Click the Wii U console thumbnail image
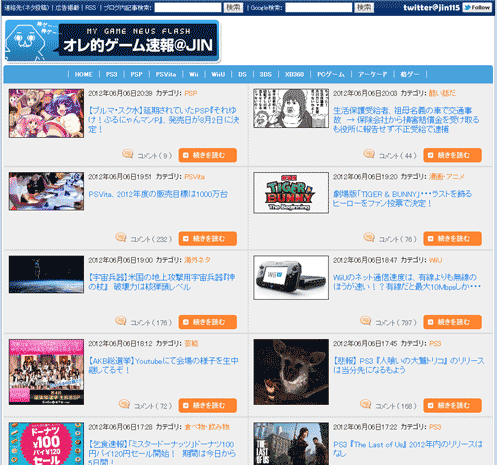This screenshot has width=497, height=465. [291, 278]
